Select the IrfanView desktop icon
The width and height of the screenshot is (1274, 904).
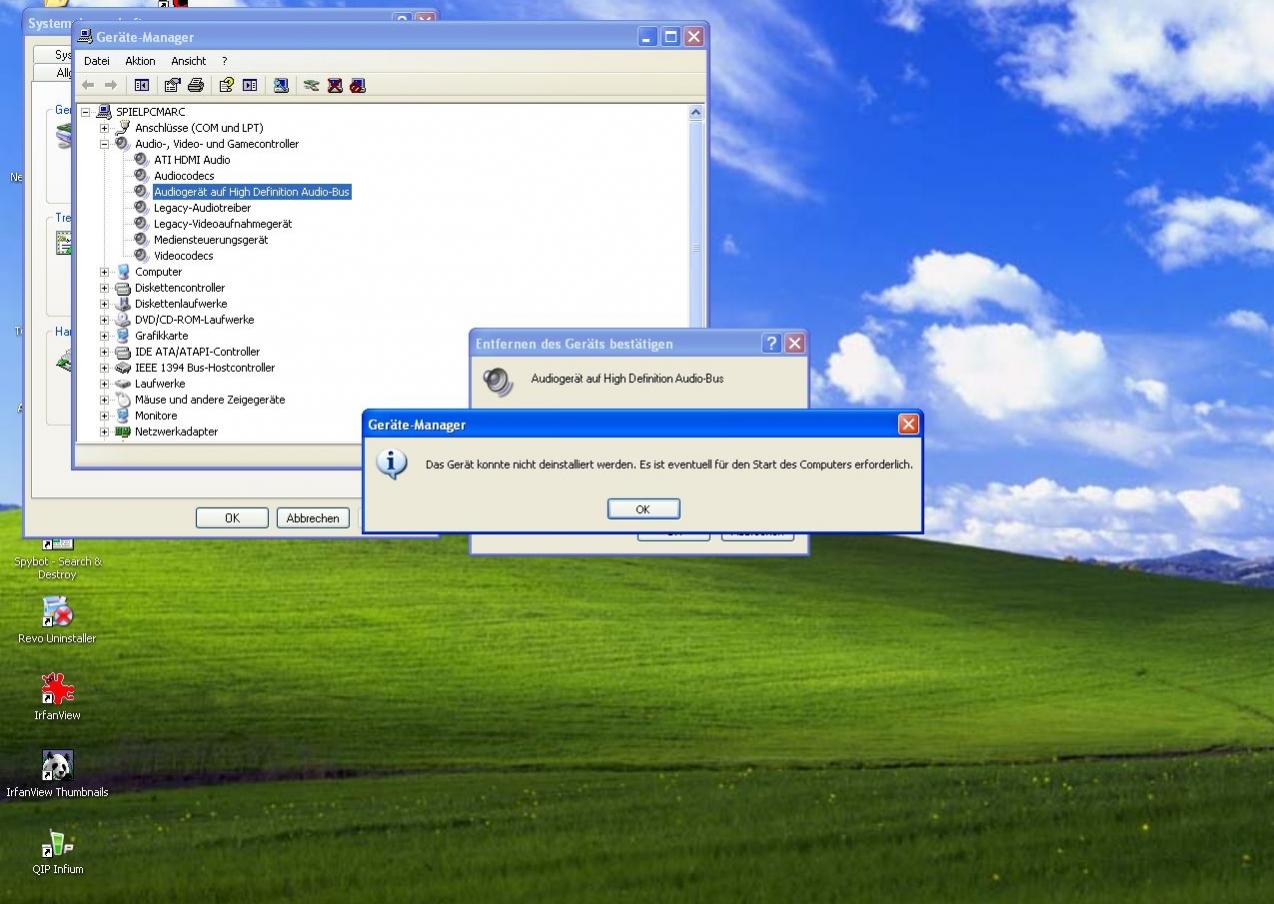(x=57, y=697)
